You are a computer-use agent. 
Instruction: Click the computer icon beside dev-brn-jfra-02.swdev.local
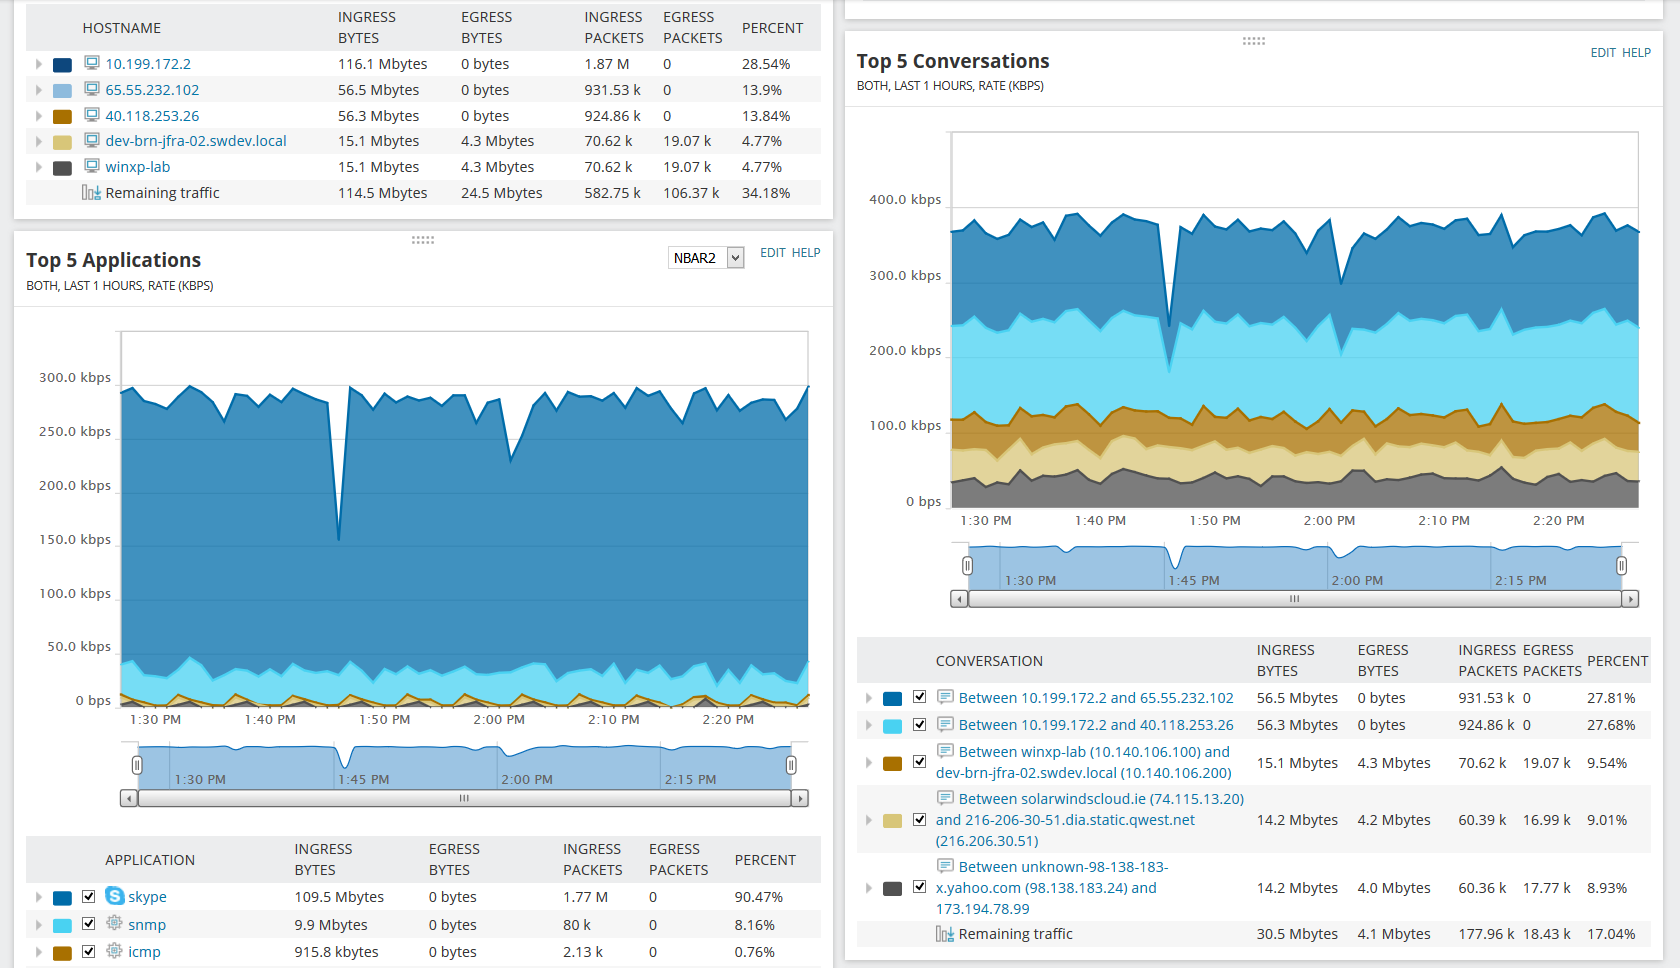click(x=90, y=140)
